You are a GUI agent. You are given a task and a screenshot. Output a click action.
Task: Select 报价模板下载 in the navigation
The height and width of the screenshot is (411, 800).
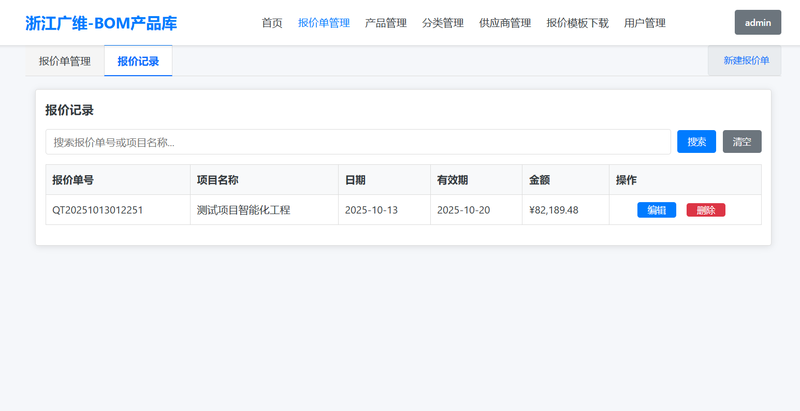[x=577, y=23]
